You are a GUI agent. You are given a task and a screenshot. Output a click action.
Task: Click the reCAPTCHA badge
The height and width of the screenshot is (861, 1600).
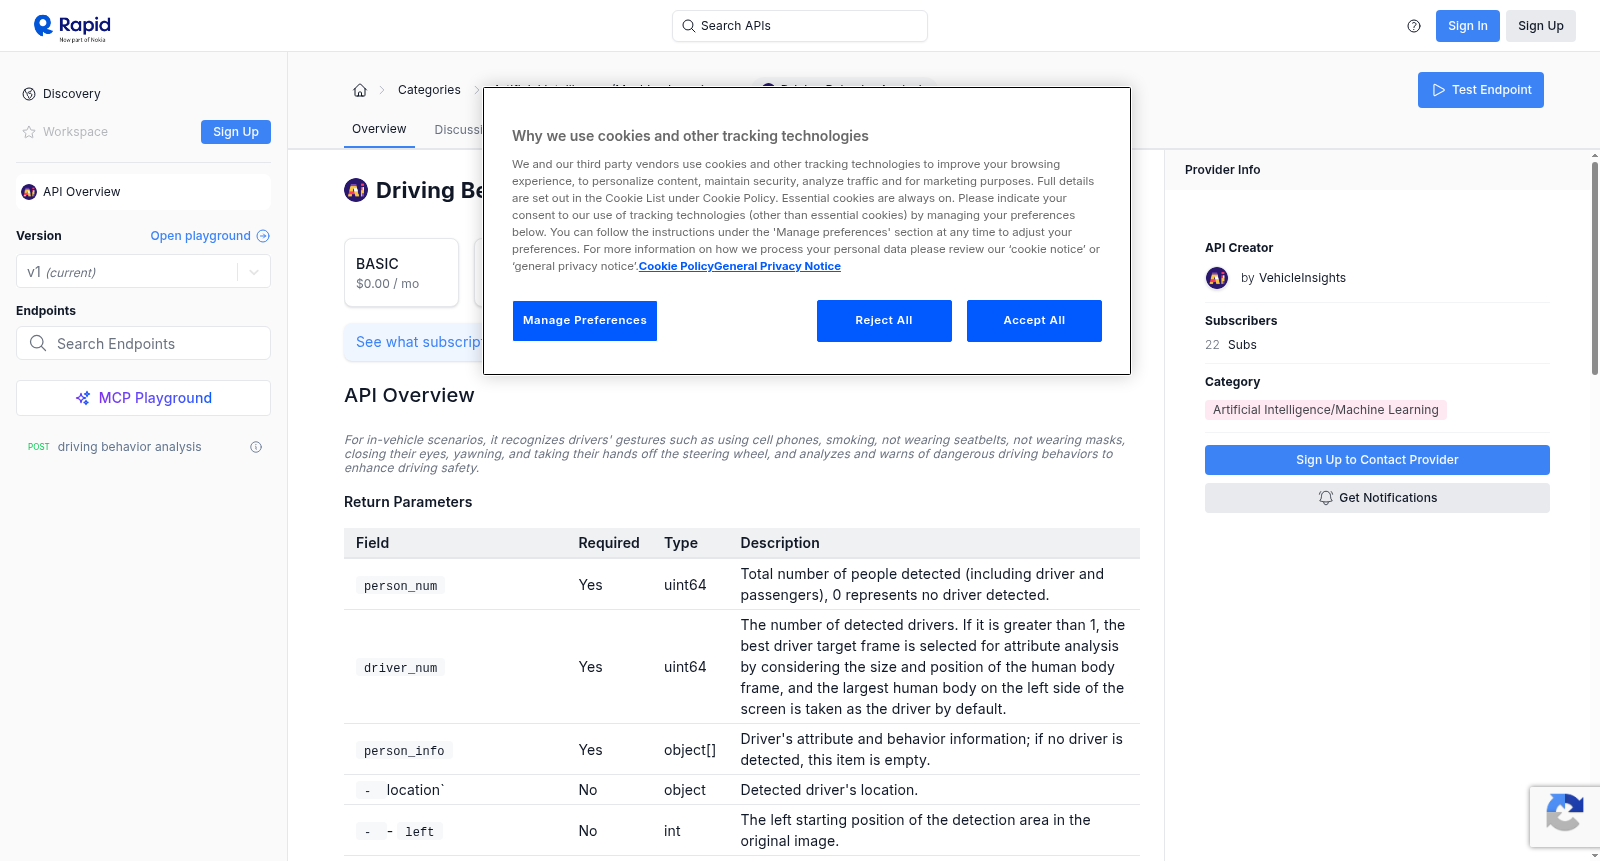(1564, 817)
